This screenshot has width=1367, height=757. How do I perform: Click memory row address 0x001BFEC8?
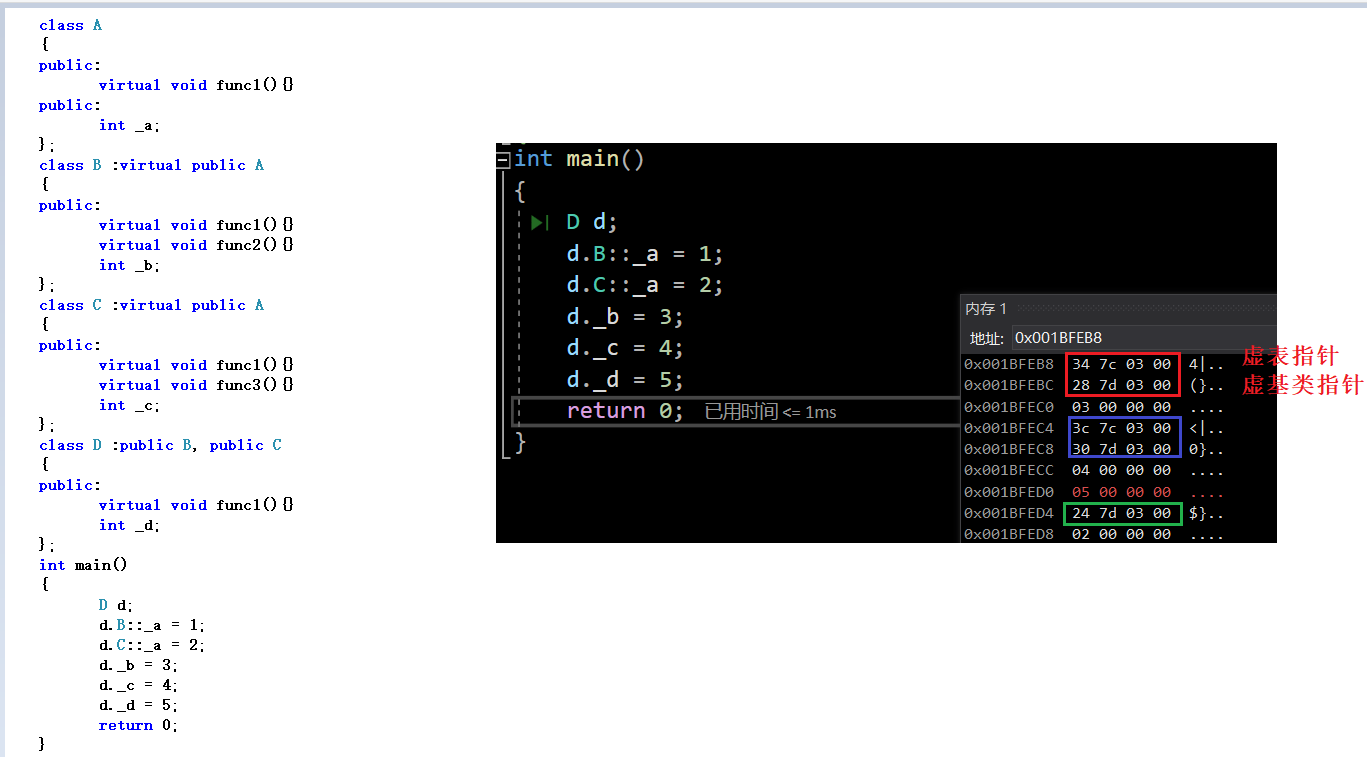pyautogui.click(x=1009, y=449)
